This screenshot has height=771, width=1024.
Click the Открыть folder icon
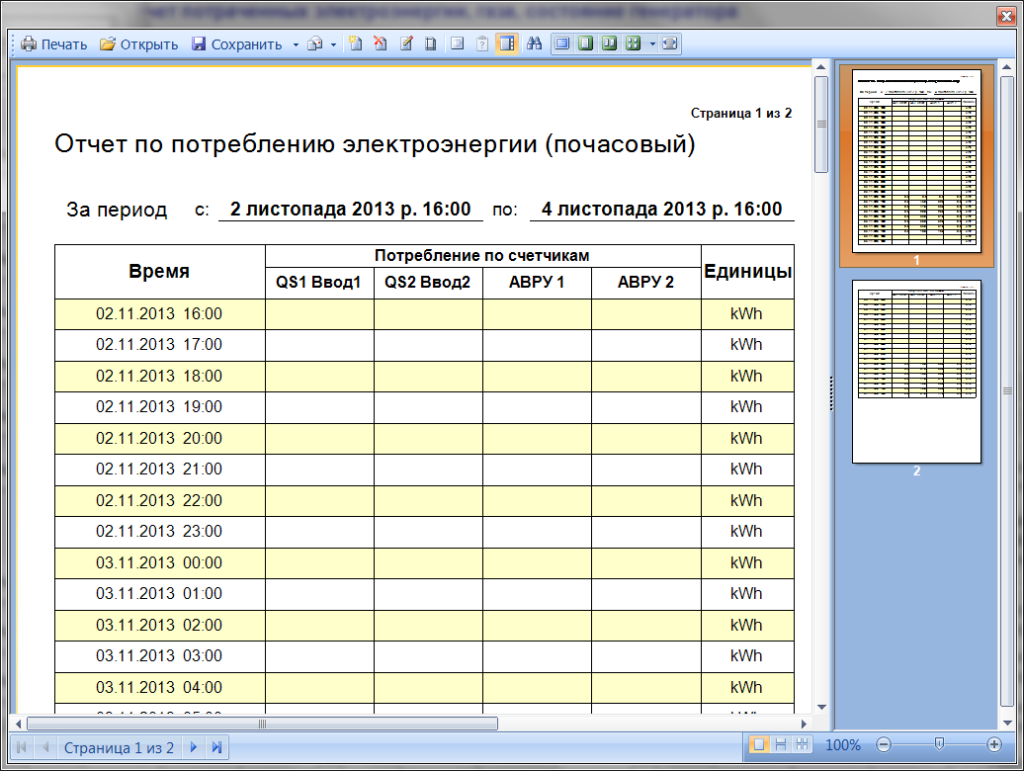point(108,44)
